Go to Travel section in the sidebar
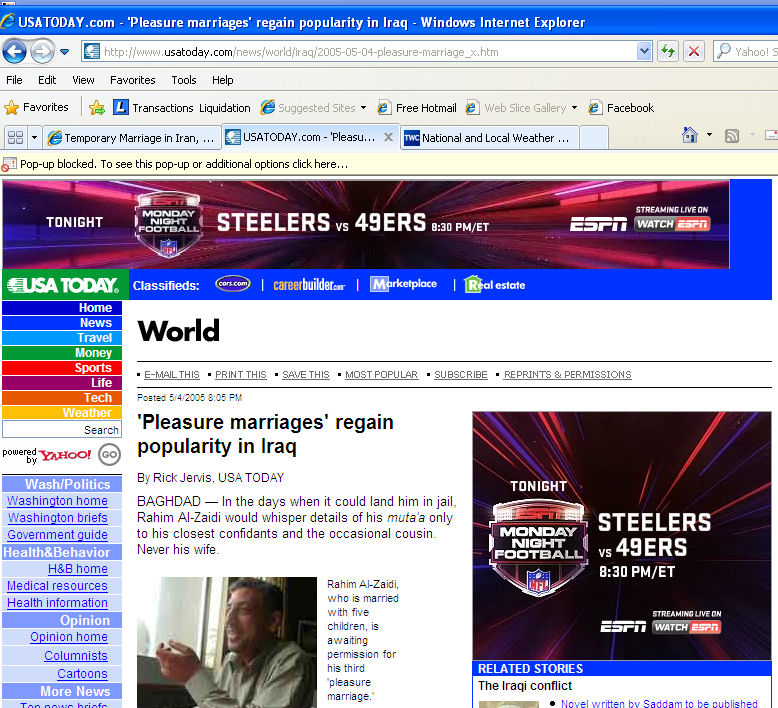This screenshot has height=708, width=778. tap(62, 338)
